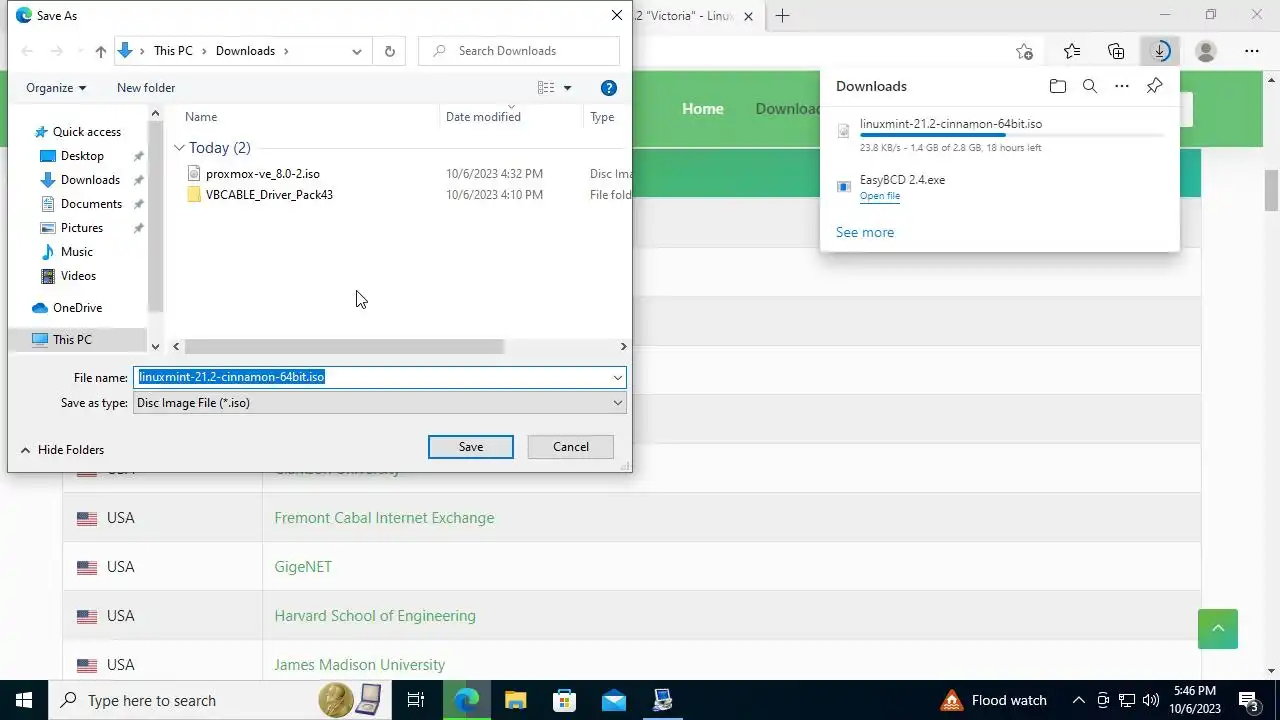Select Pictures in navigation pane
This screenshot has height=720, width=1280.
pyautogui.click(x=81, y=228)
